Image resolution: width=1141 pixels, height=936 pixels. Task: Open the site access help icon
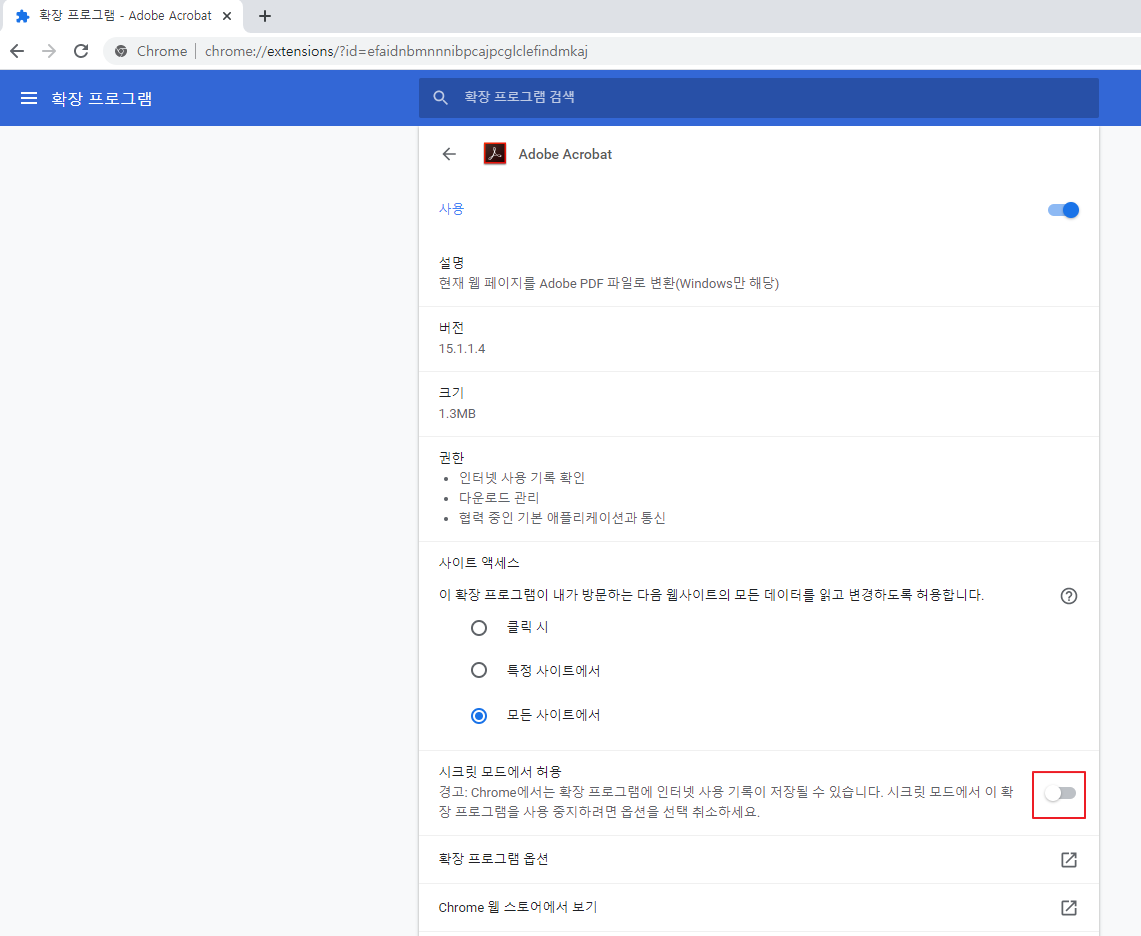(x=1068, y=596)
